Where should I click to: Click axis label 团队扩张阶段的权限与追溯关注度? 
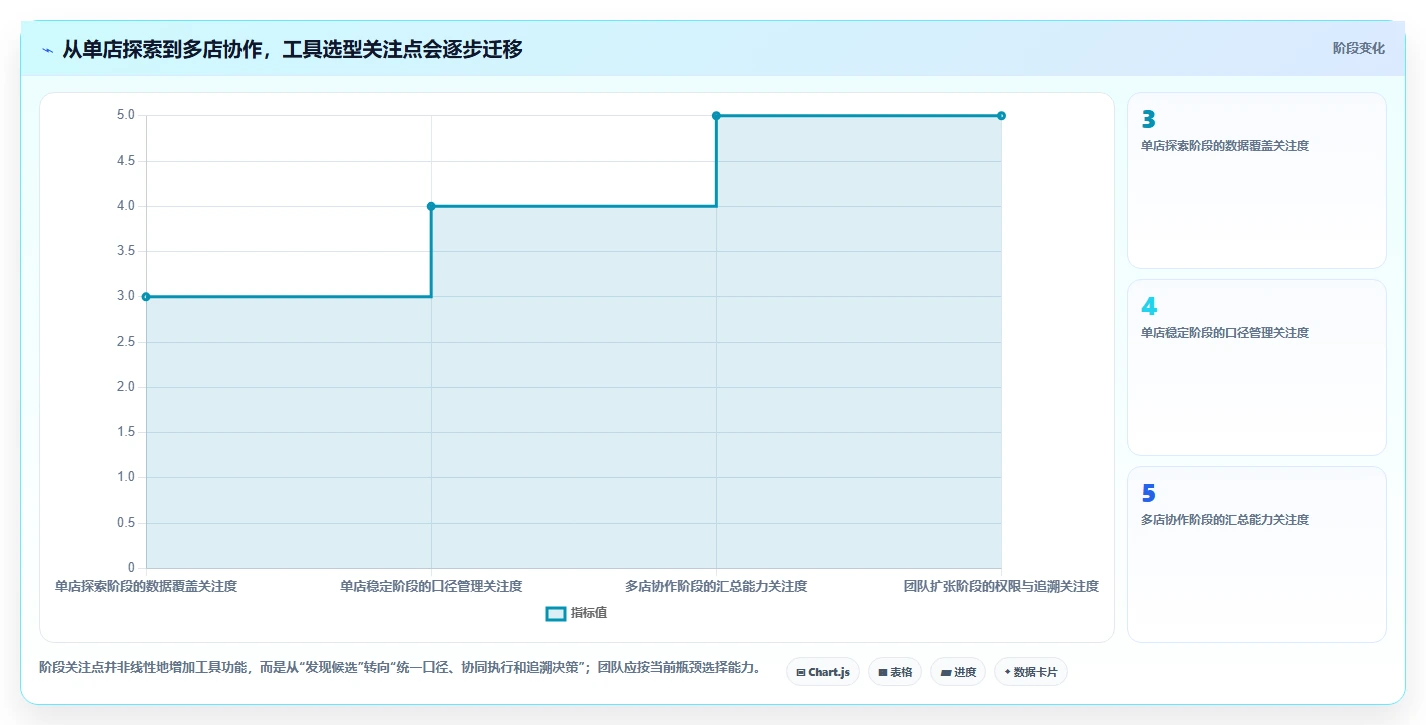[x=1001, y=586]
